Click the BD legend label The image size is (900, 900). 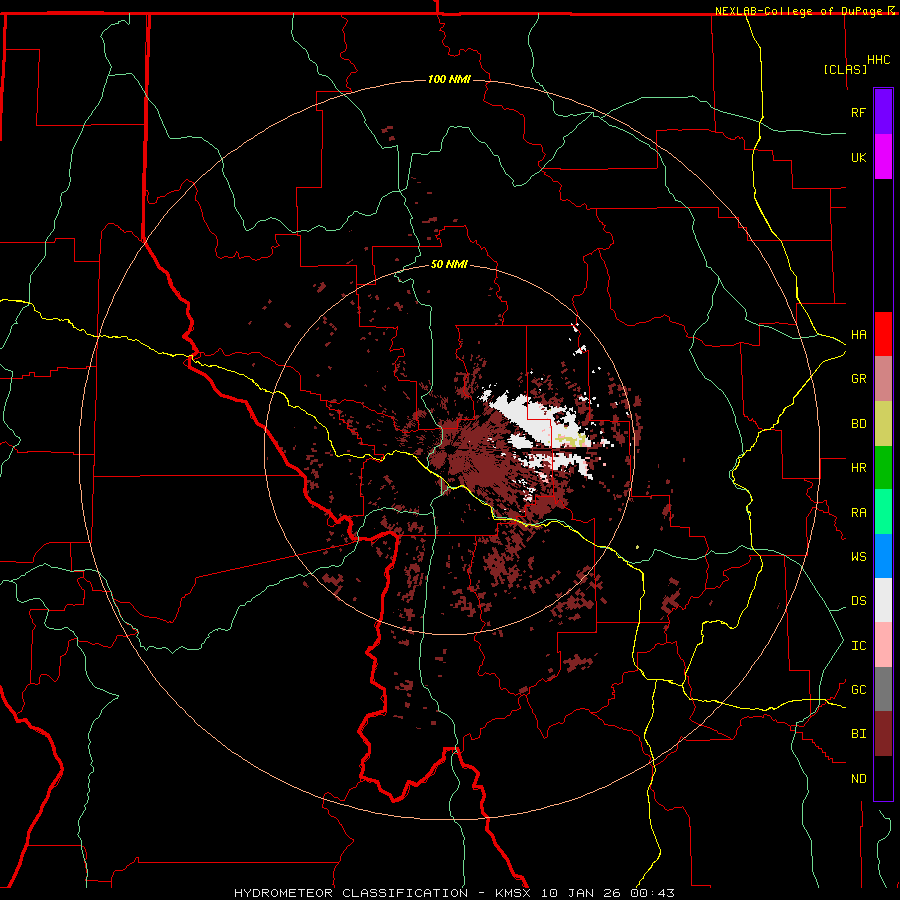coord(858,424)
